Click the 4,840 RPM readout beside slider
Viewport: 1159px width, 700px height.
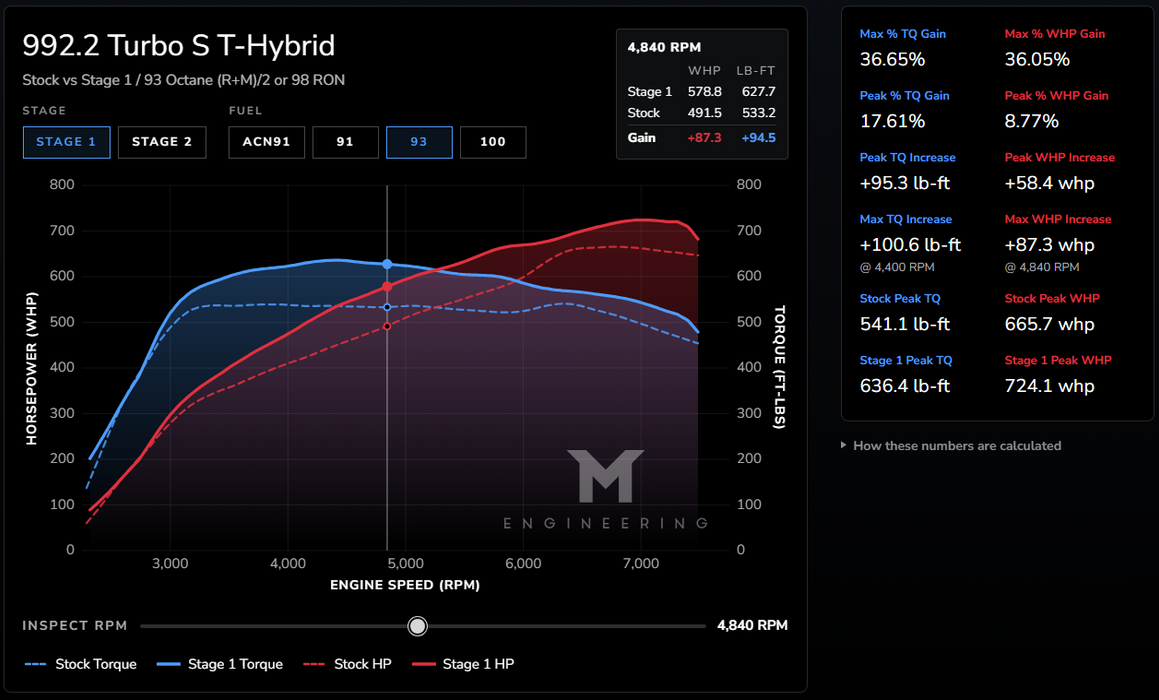point(752,625)
